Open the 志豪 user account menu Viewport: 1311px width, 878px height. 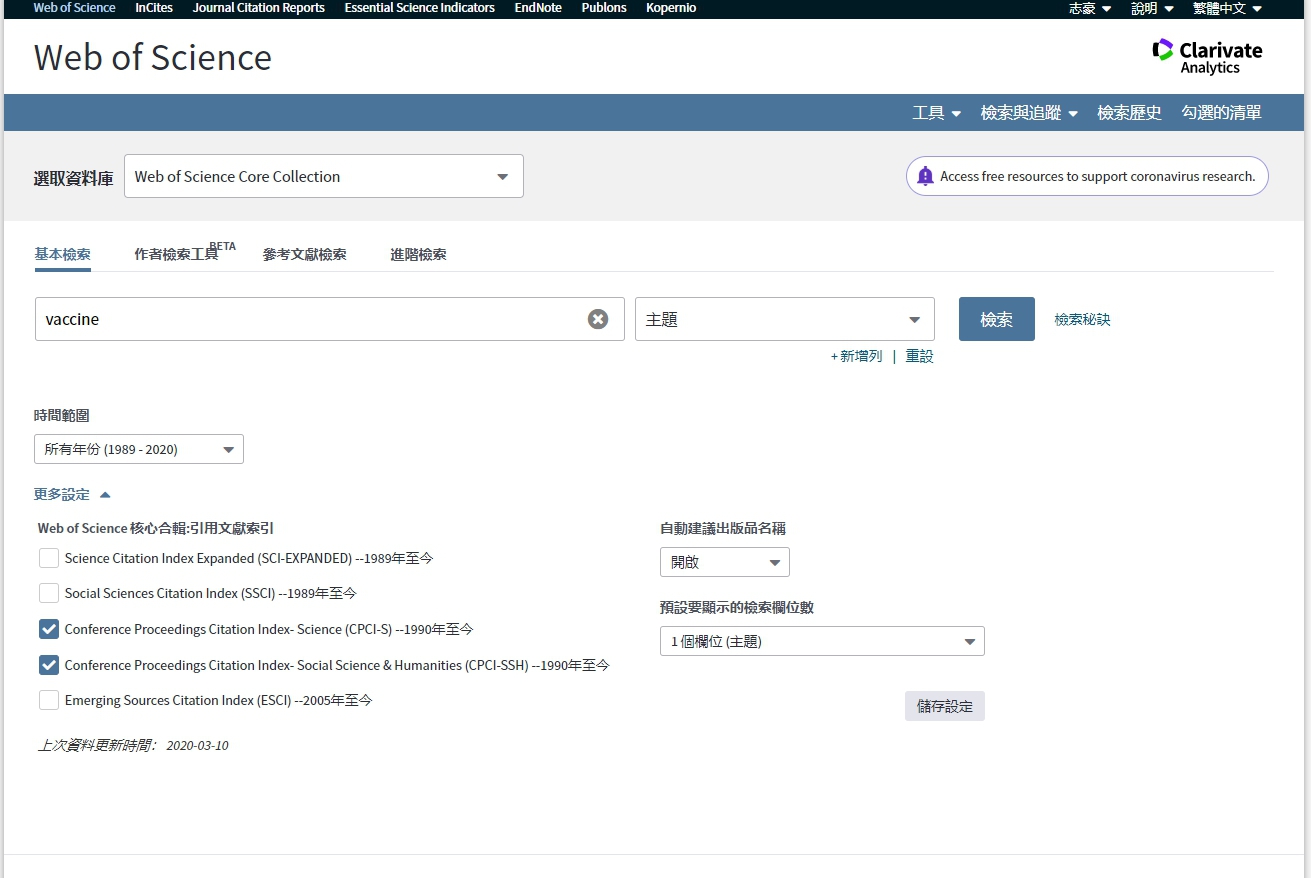(x=1090, y=8)
